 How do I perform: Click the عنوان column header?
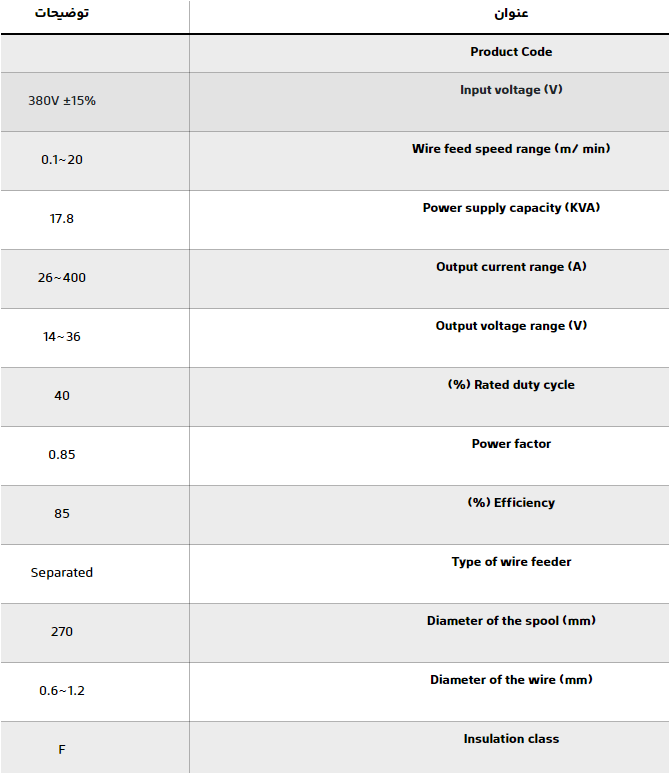[511, 14]
